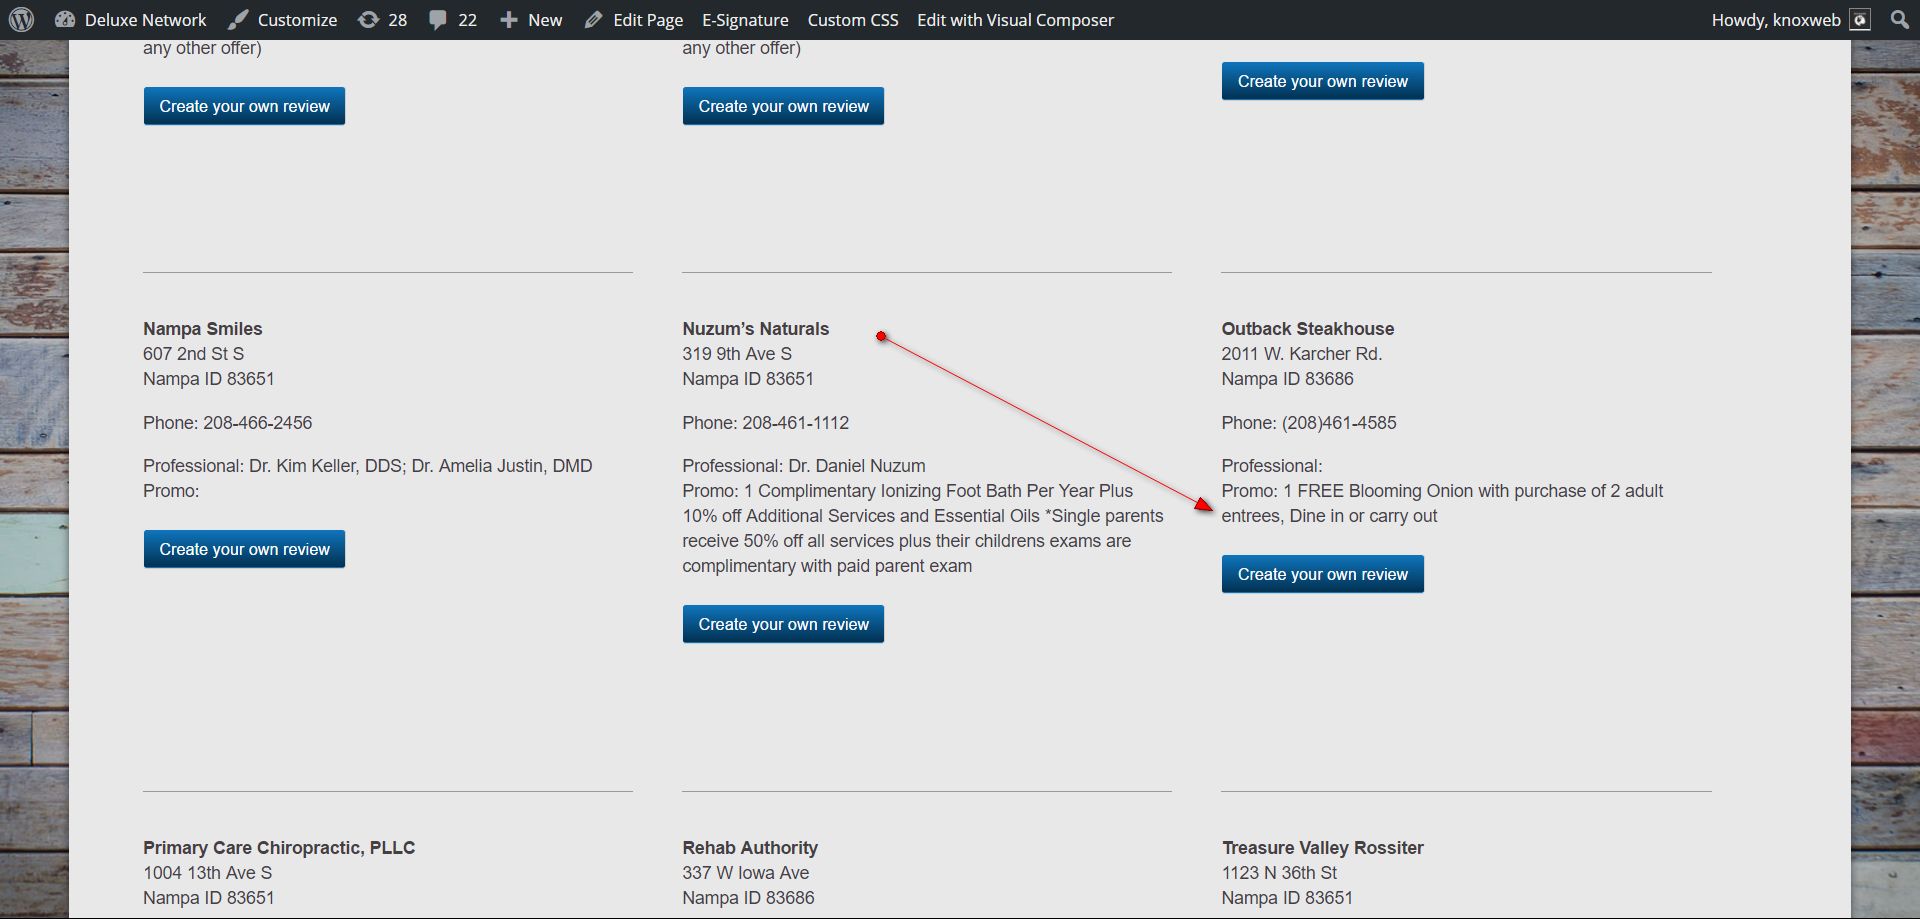
Task: Click the phone number 208-466-2456
Action: click(257, 423)
